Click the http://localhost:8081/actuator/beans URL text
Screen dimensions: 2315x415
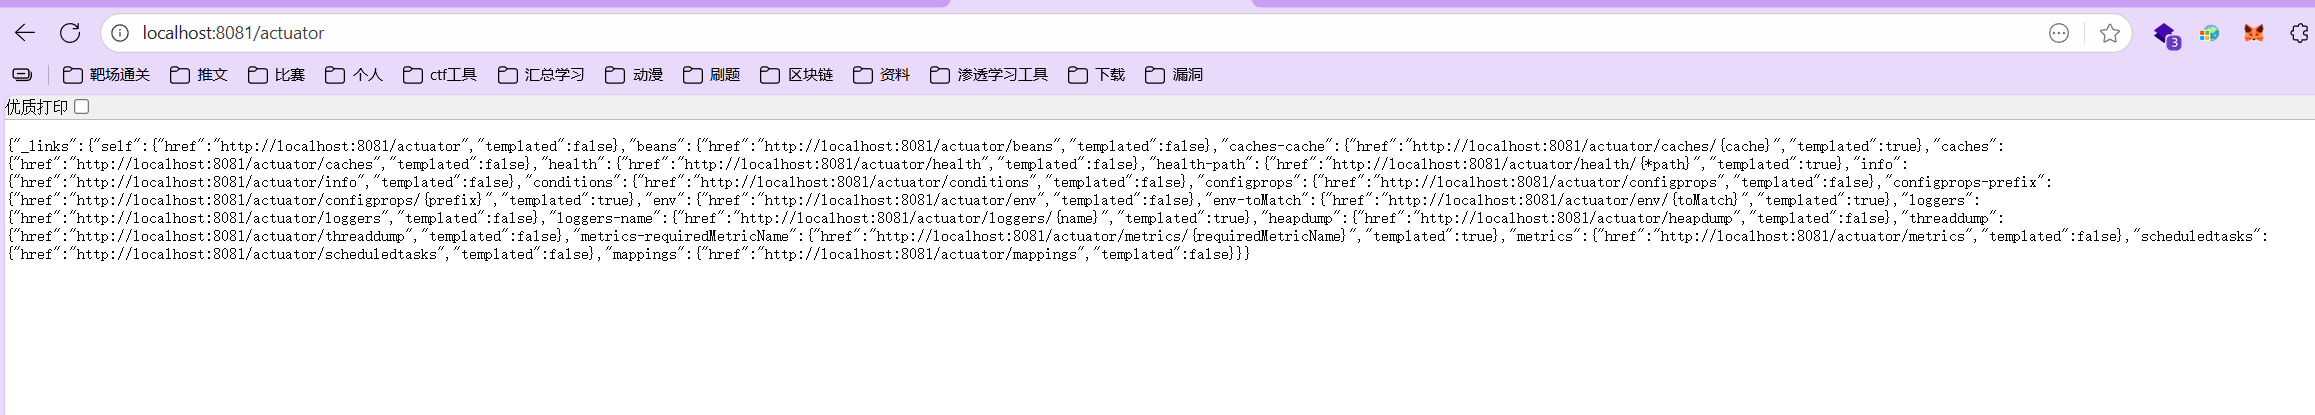point(908,146)
